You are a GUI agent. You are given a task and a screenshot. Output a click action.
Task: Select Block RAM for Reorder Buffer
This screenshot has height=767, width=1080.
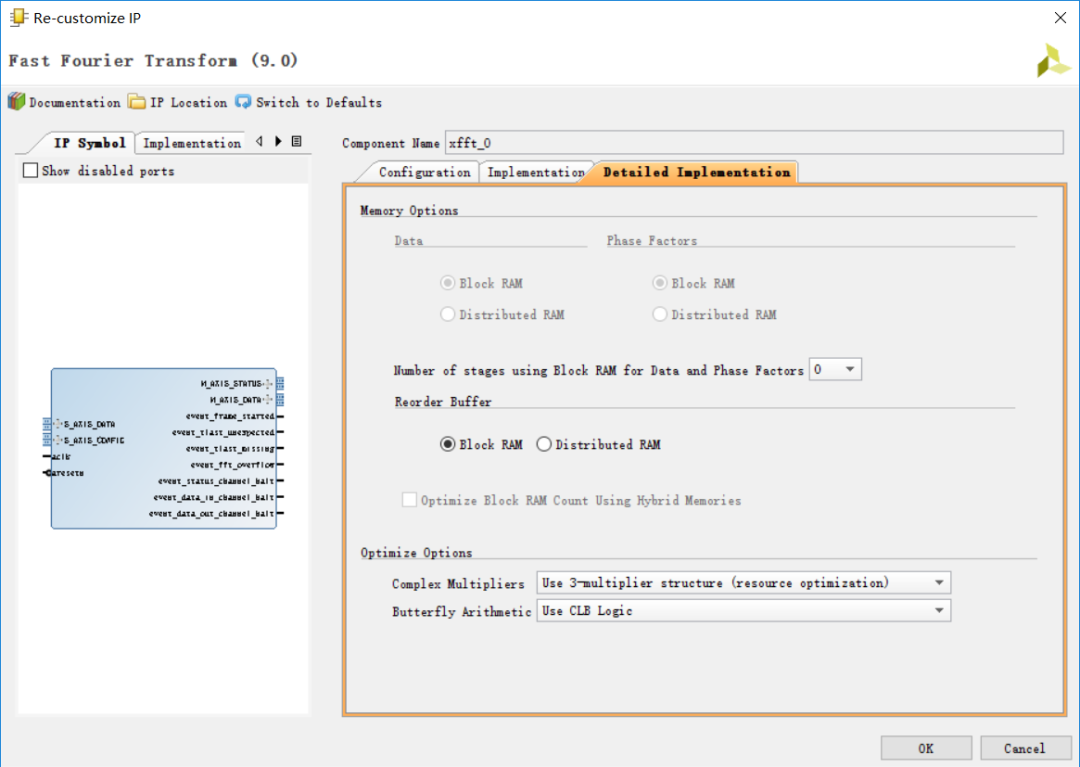448,445
